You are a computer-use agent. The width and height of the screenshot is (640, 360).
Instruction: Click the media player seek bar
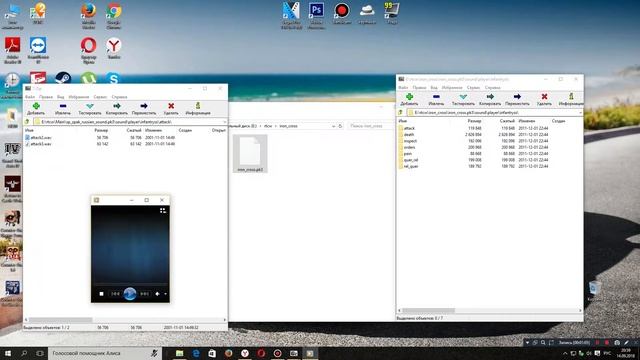click(130, 284)
